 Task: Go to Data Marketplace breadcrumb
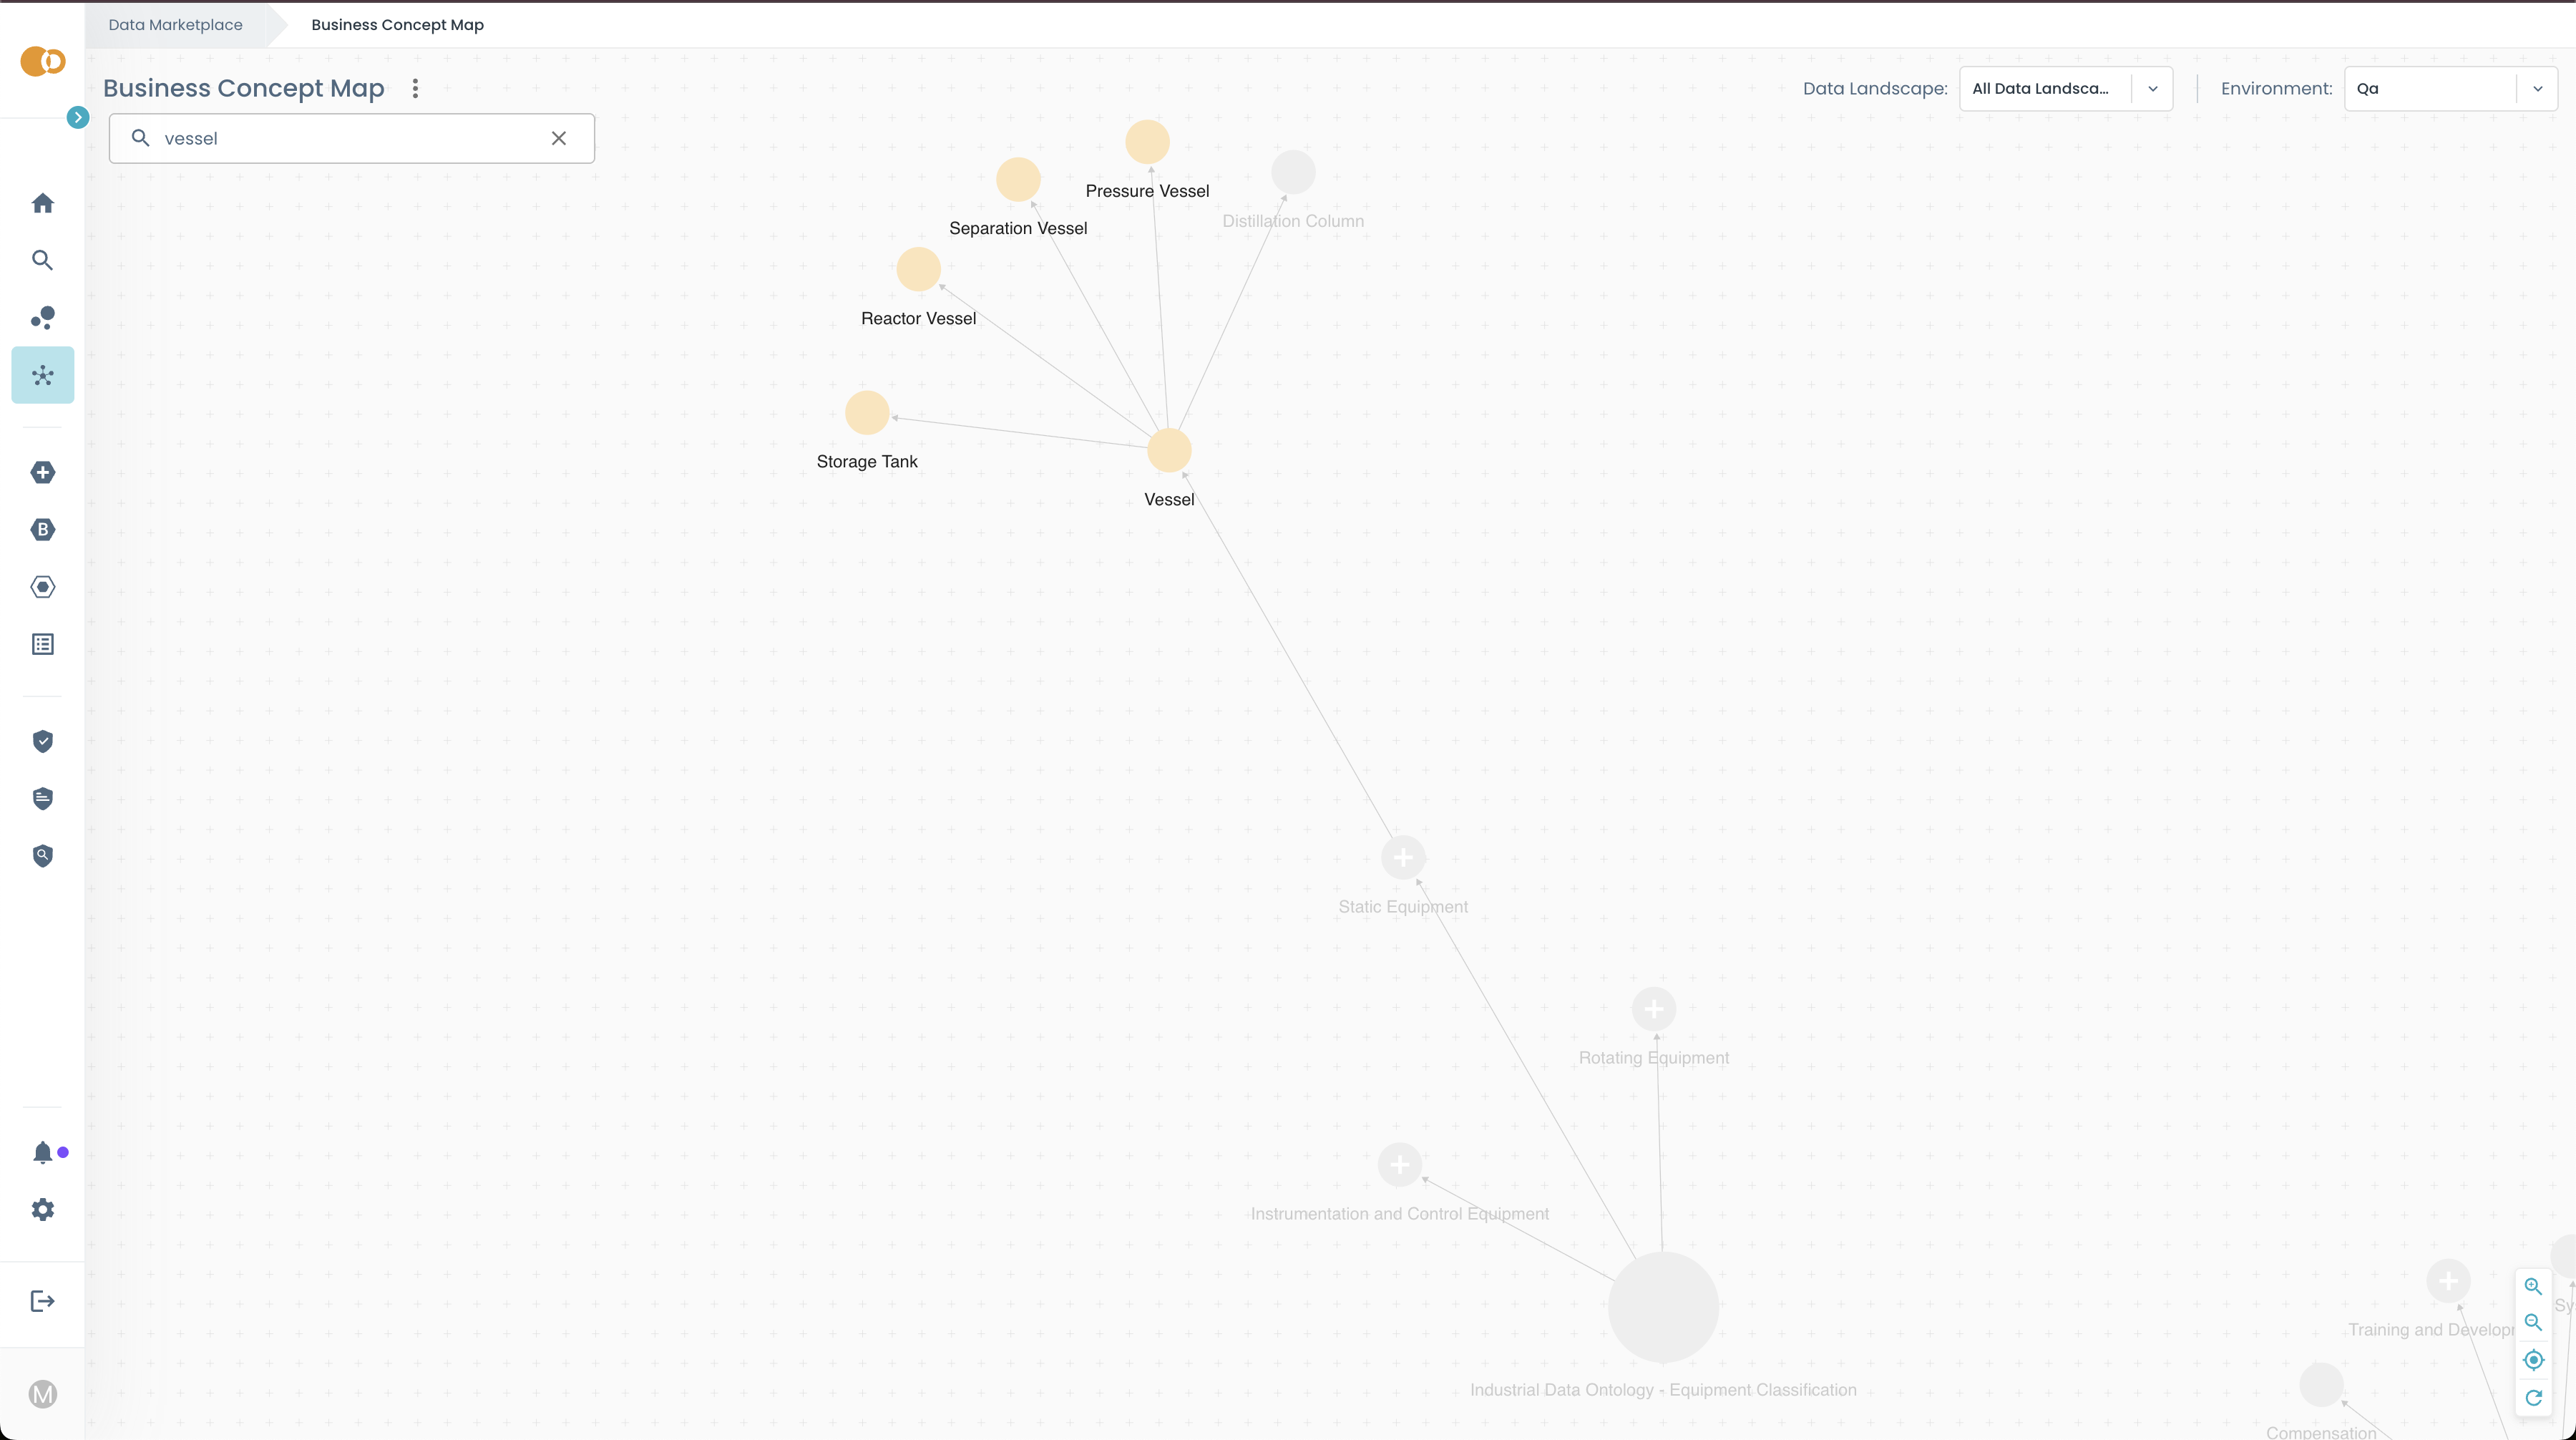tap(175, 24)
